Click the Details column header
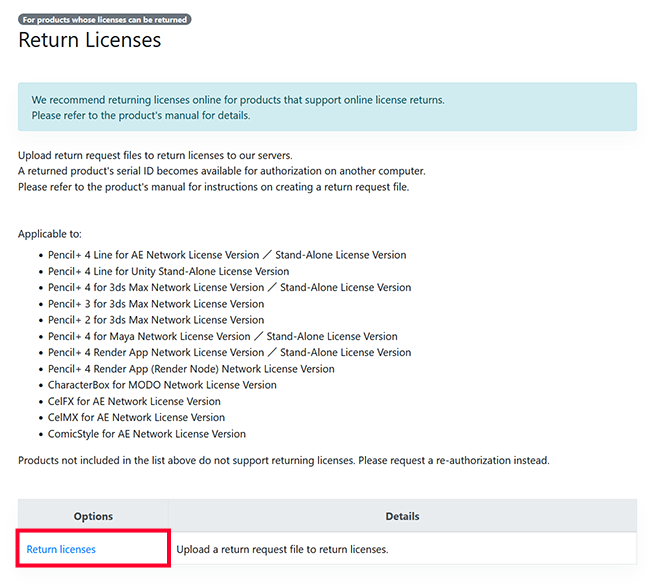 click(402, 516)
